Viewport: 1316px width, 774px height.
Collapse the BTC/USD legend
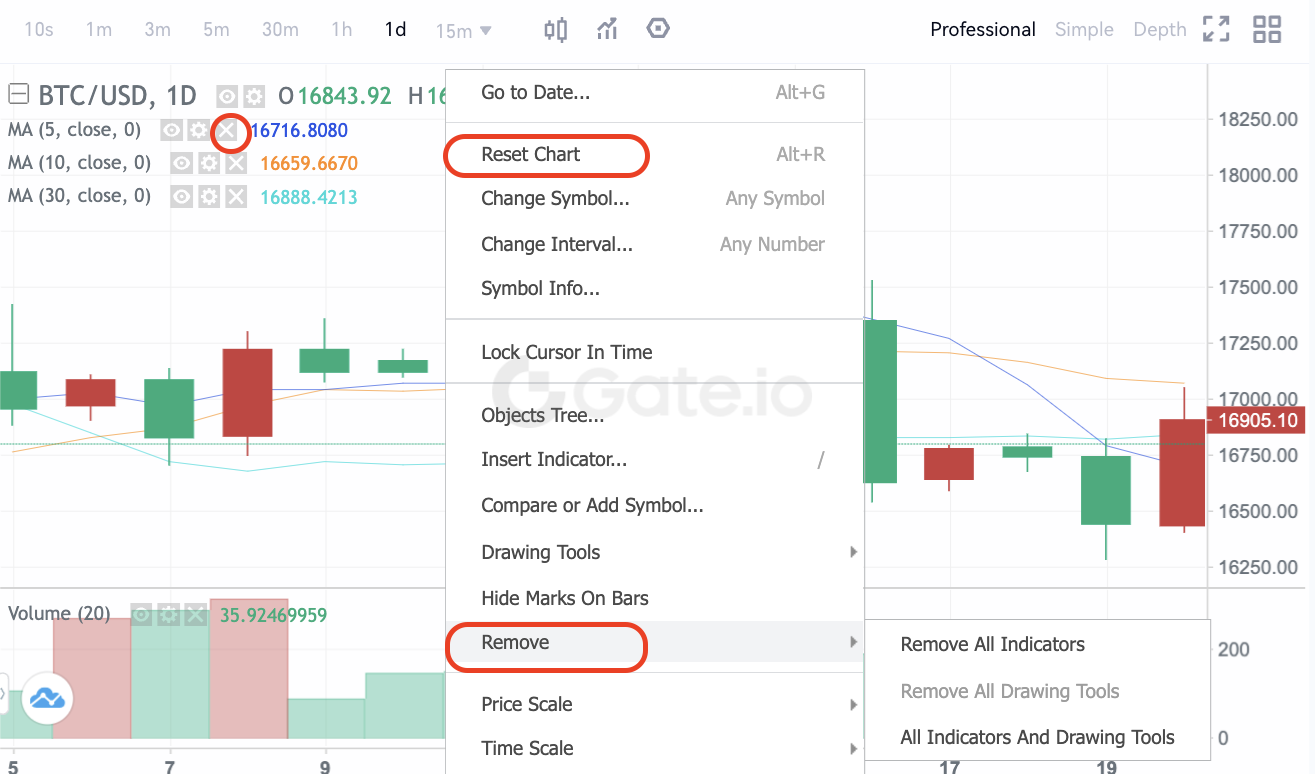click(18, 95)
